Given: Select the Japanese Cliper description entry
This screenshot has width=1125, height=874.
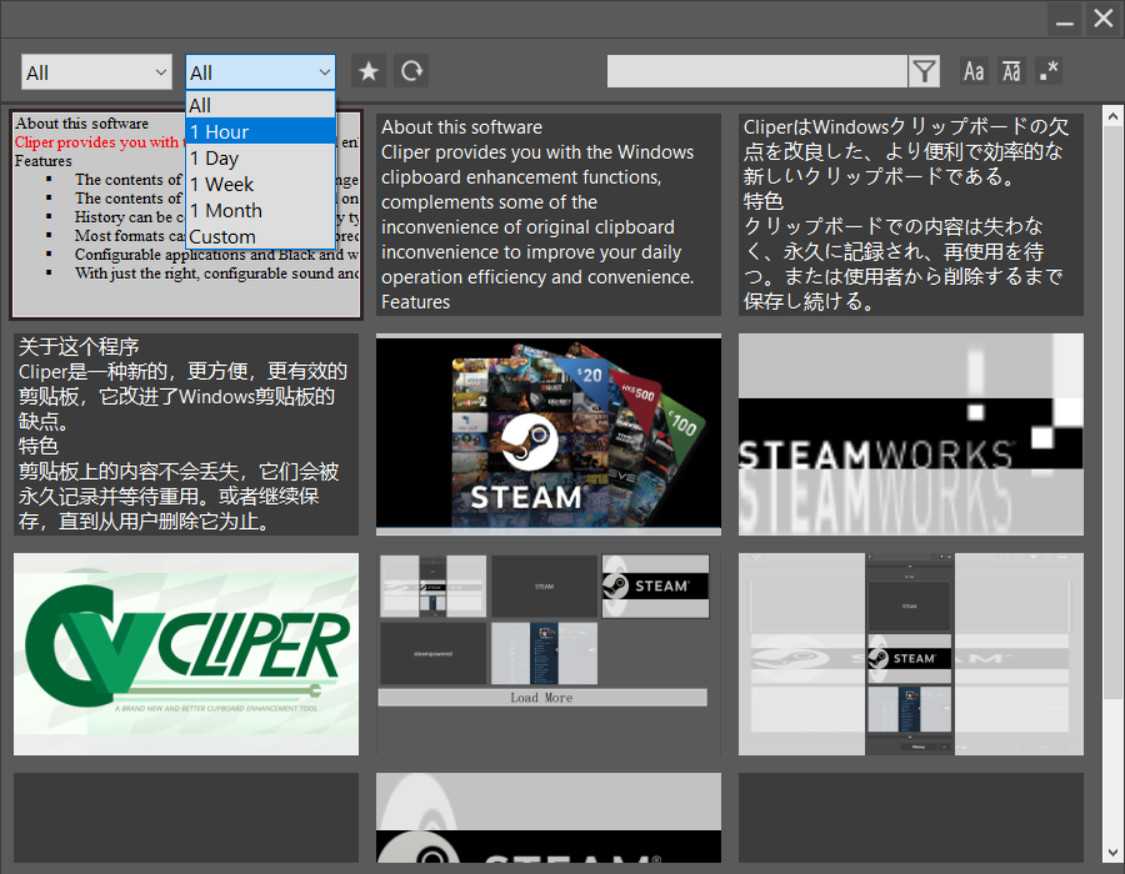Looking at the screenshot, I should pyautogui.click(x=910, y=213).
